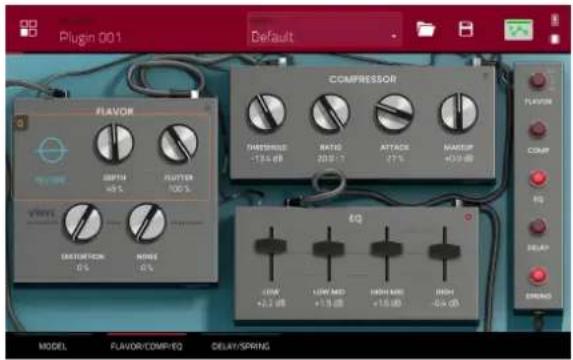Select the Flavor/Comp/EQ tab
The width and height of the screenshot is (573, 360).
tap(147, 346)
